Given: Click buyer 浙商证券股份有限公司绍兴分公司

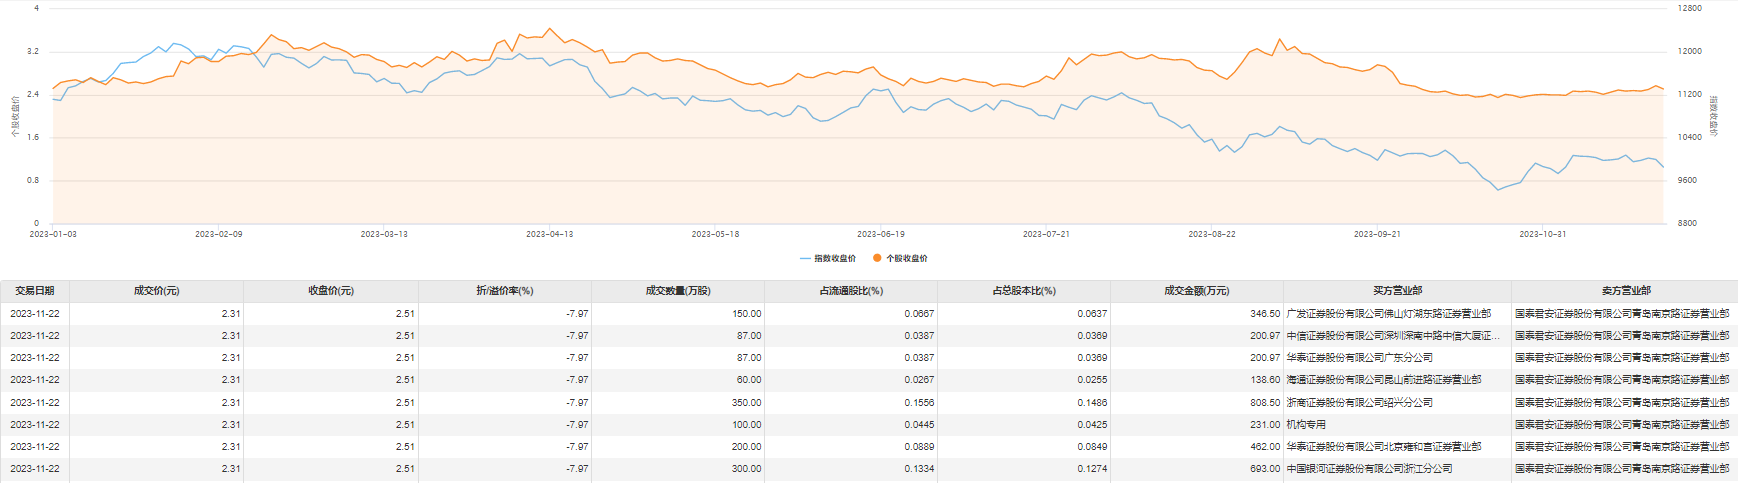Looking at the screenshot, I should (1359, 403).
